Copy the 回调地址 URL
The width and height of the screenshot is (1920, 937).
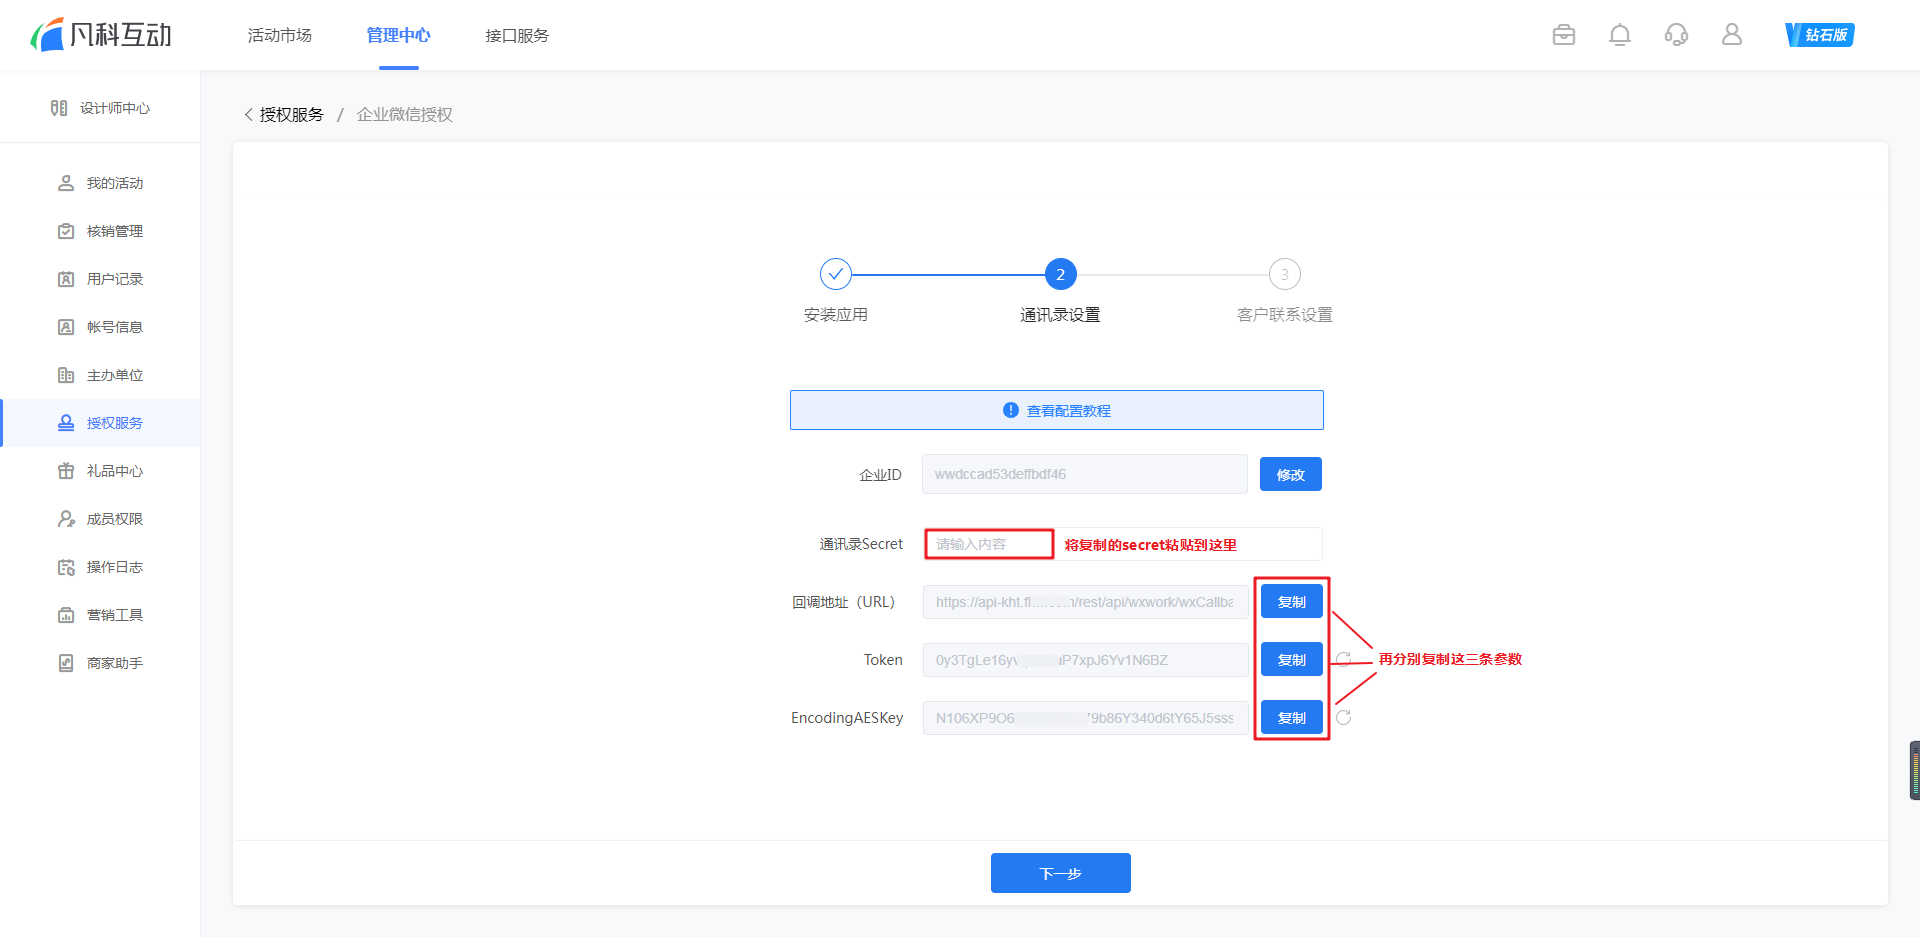pos(1291,602)
